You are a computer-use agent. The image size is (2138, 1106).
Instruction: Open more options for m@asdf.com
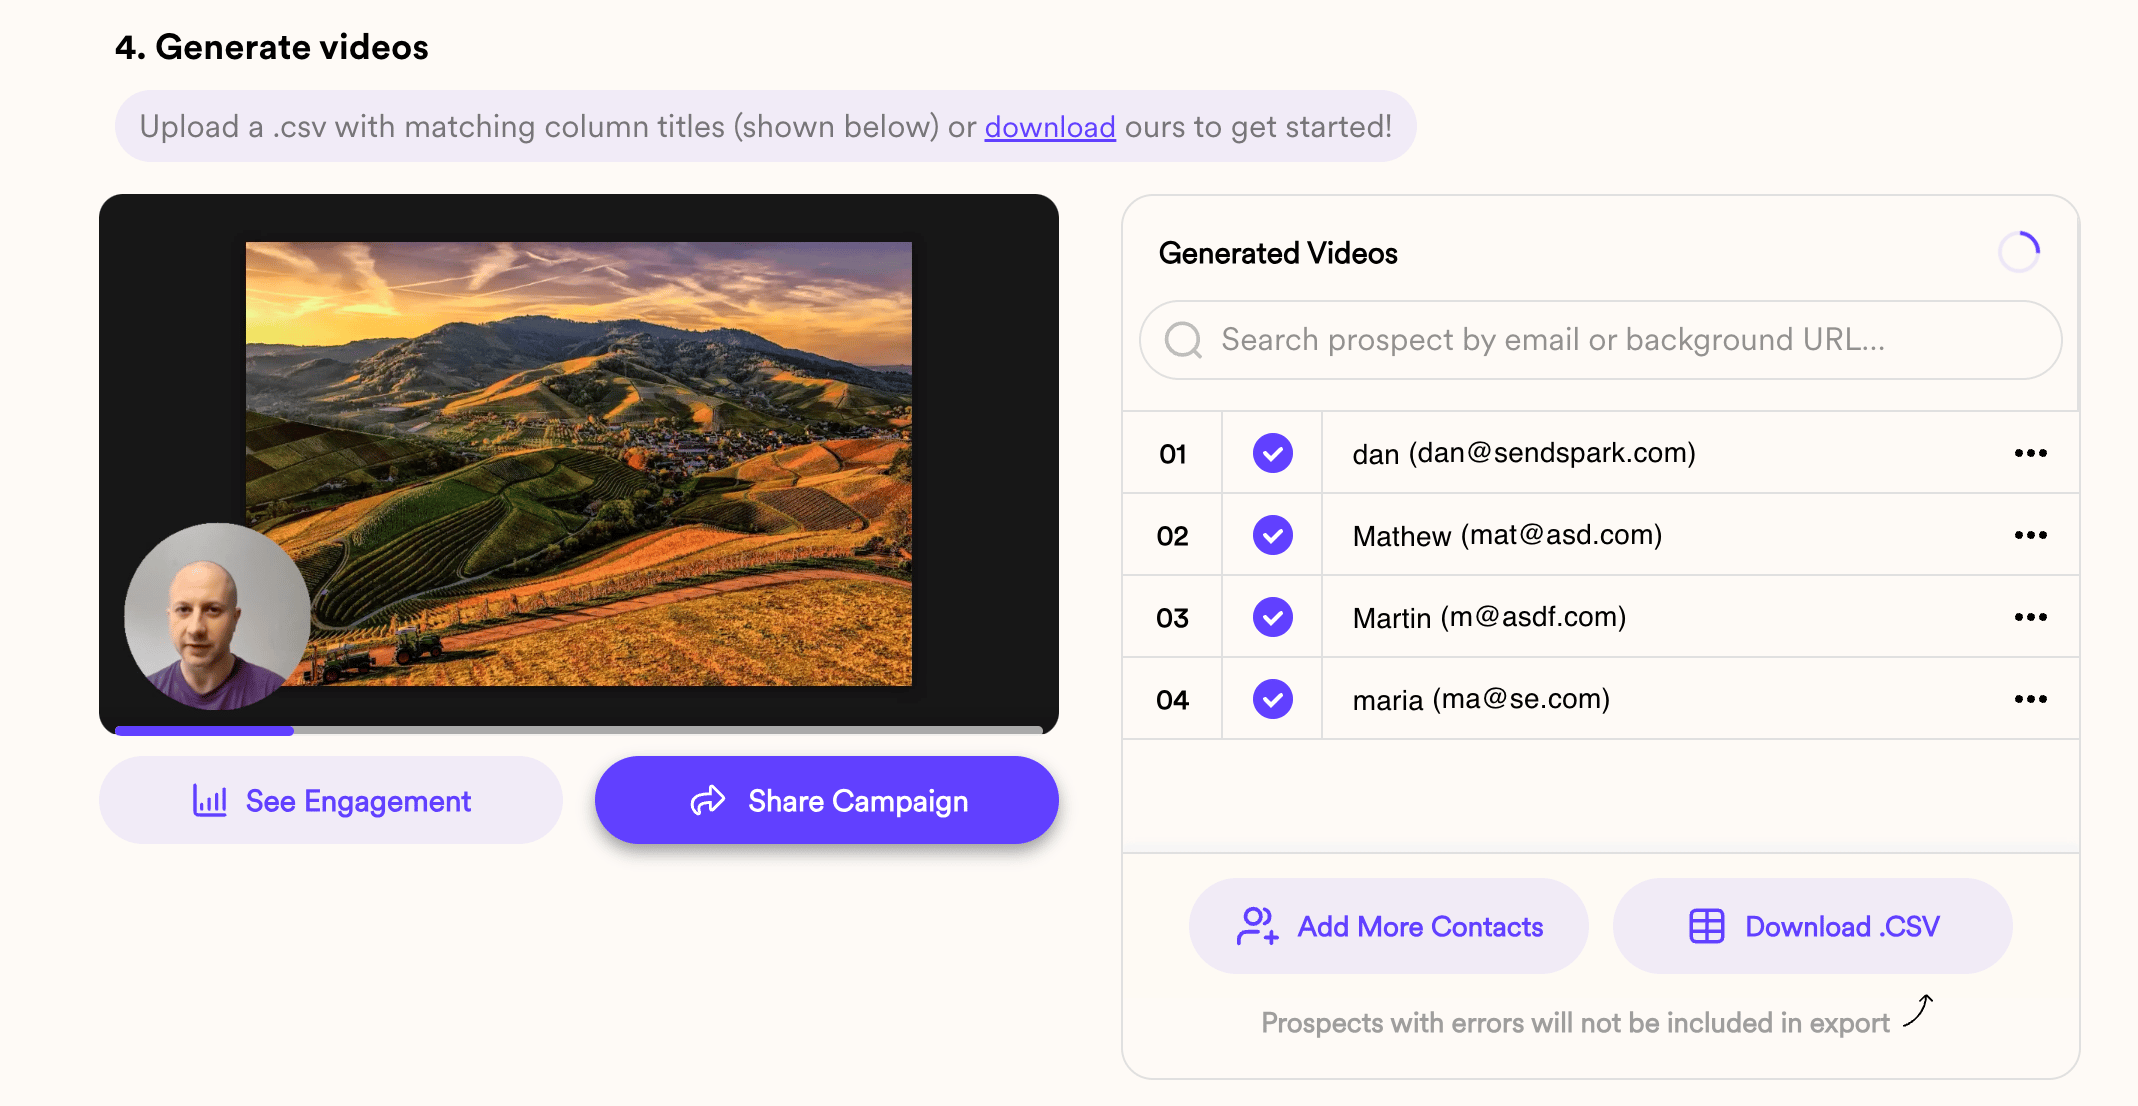point(2031,617)
